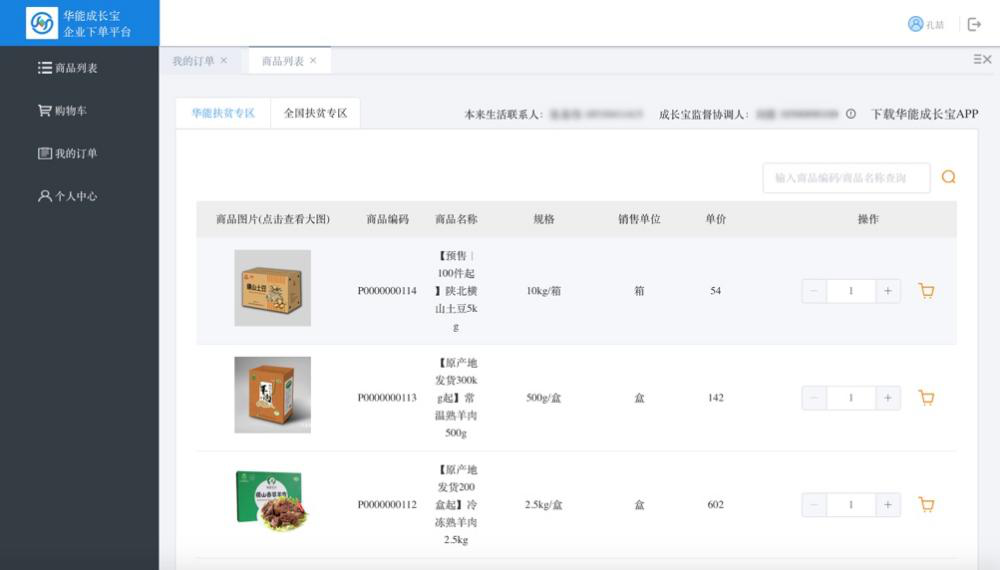Increase quantity for product P0000000113
This screenshot has height=570, width=1000.
(888, 398)
